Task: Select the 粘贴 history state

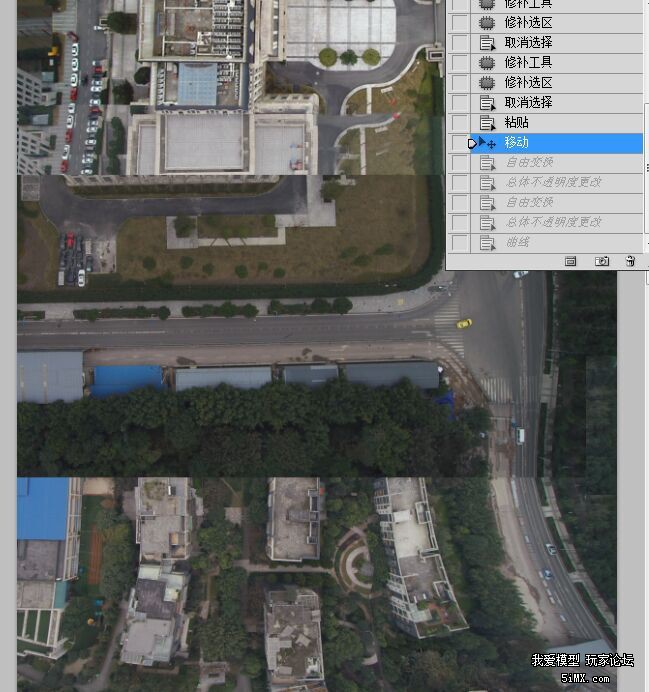Action: pyautogui.click(x=516, y=123)
